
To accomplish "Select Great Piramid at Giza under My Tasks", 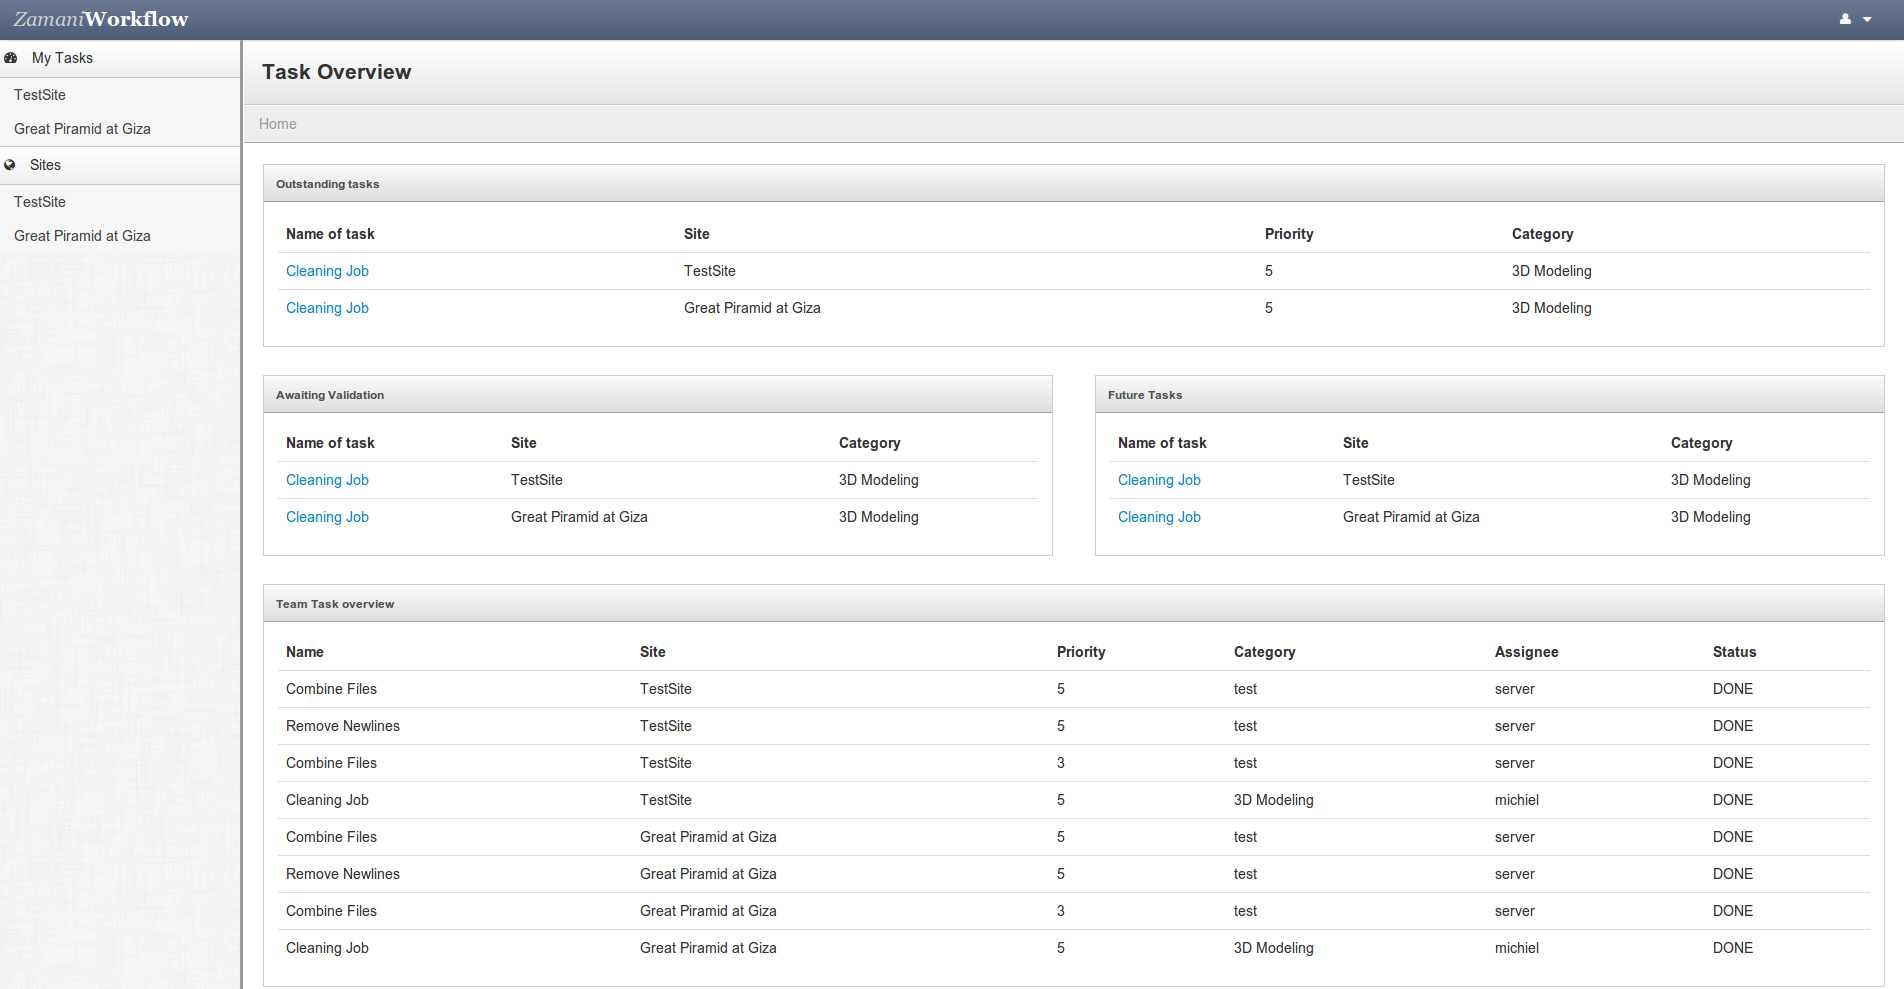I will [82, 129].
